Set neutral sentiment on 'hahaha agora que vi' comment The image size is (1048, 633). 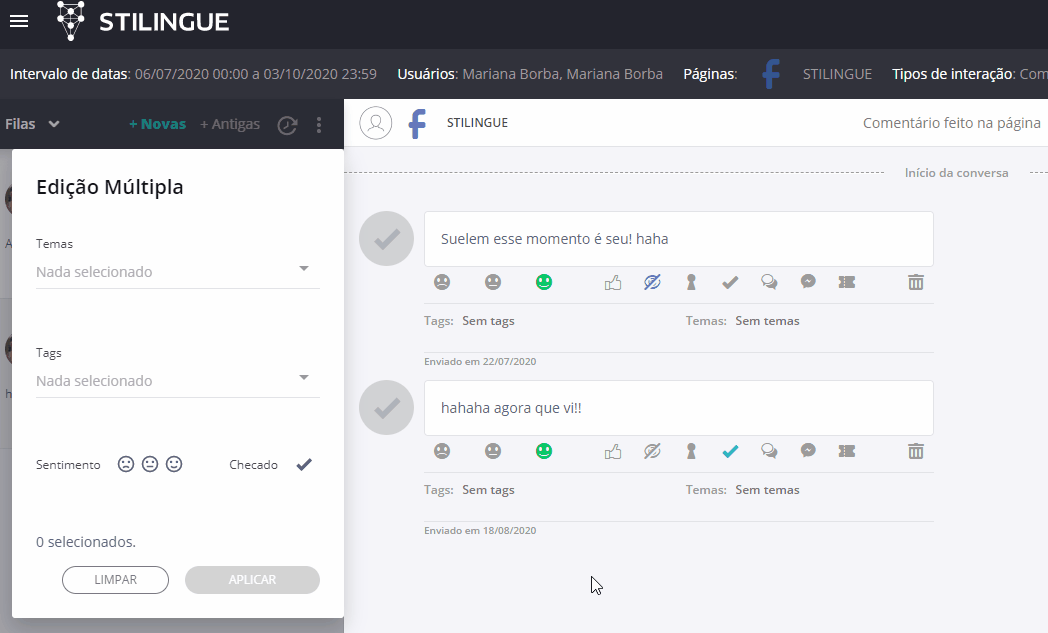(493, 451)
